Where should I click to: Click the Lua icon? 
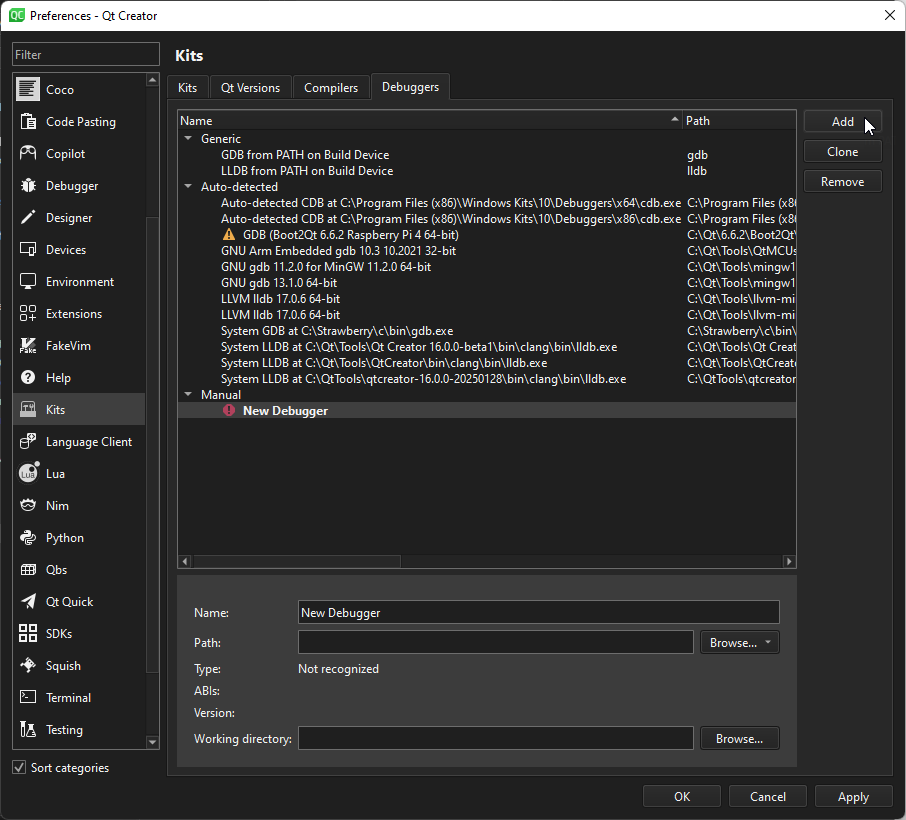pos(28,473)
